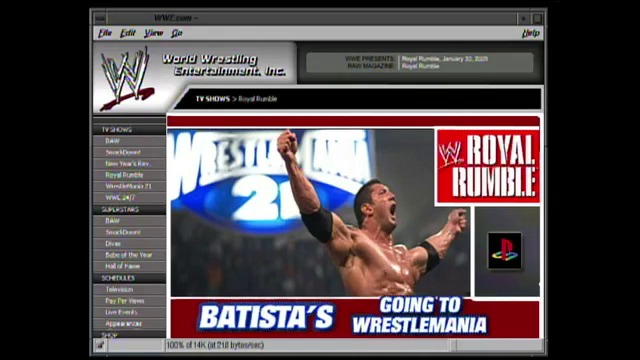Viewport: 640px width, 360px height.
Task: Click Batista's Going to WrestleMania headline
Action: [x=343, y=316]
